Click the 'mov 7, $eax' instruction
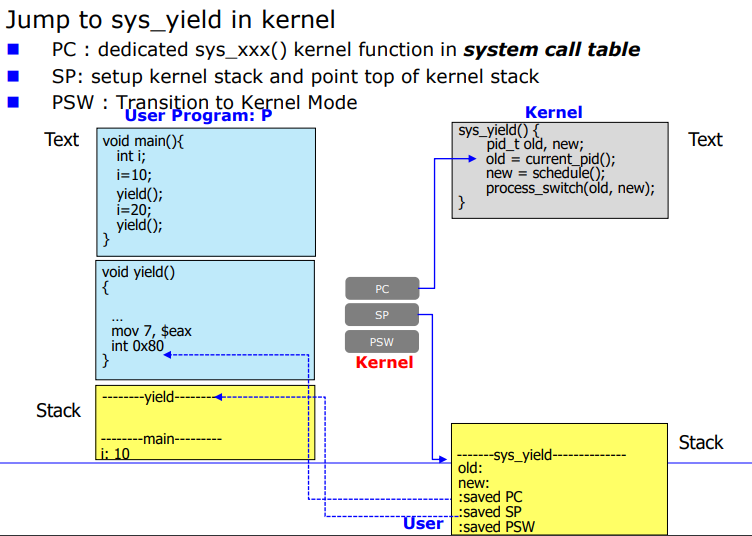The width and height of the screenshot is (752, 536). 151,331
